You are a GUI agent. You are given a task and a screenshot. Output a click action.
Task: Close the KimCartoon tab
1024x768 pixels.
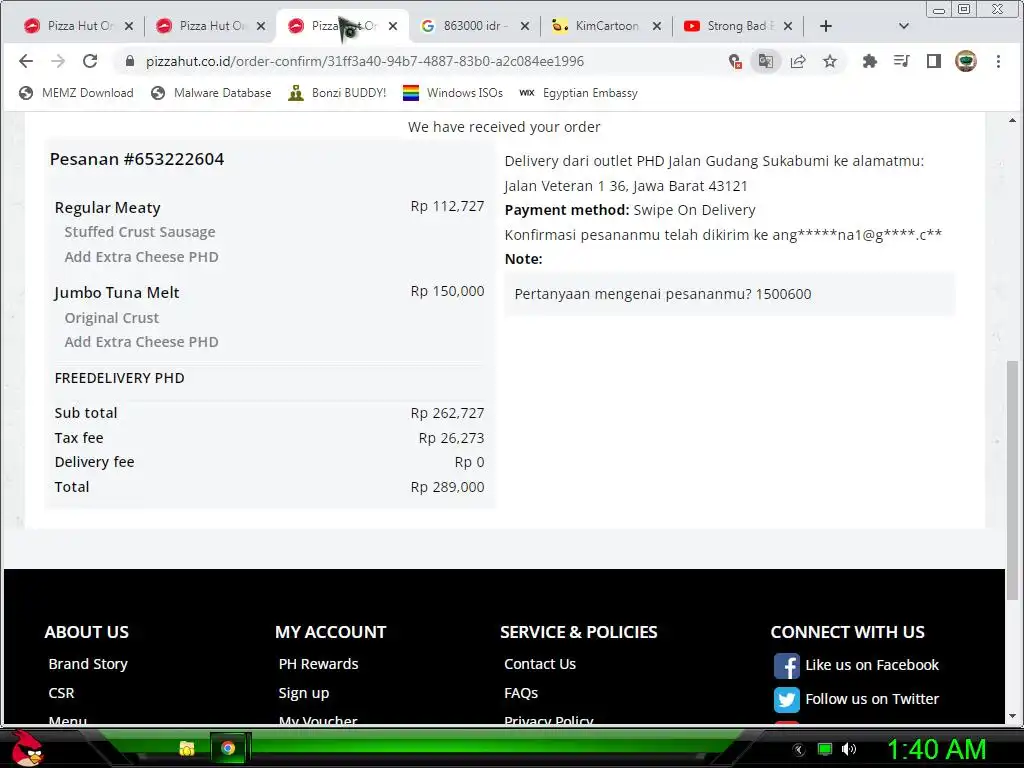point(656,26)
